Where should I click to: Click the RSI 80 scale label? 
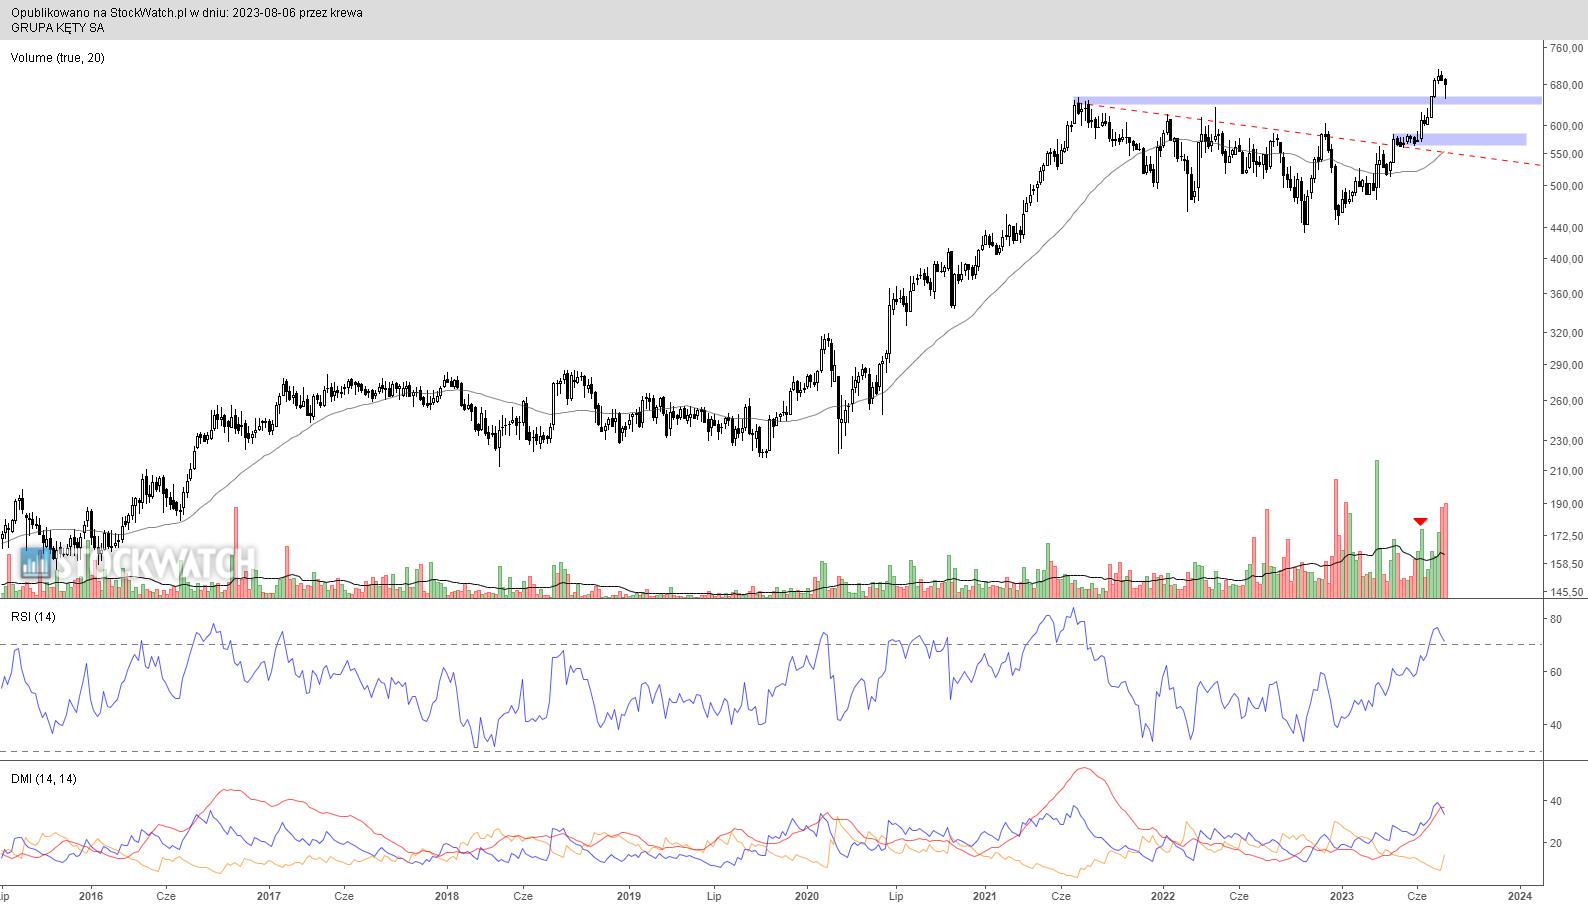click(x=1556, y=620)
